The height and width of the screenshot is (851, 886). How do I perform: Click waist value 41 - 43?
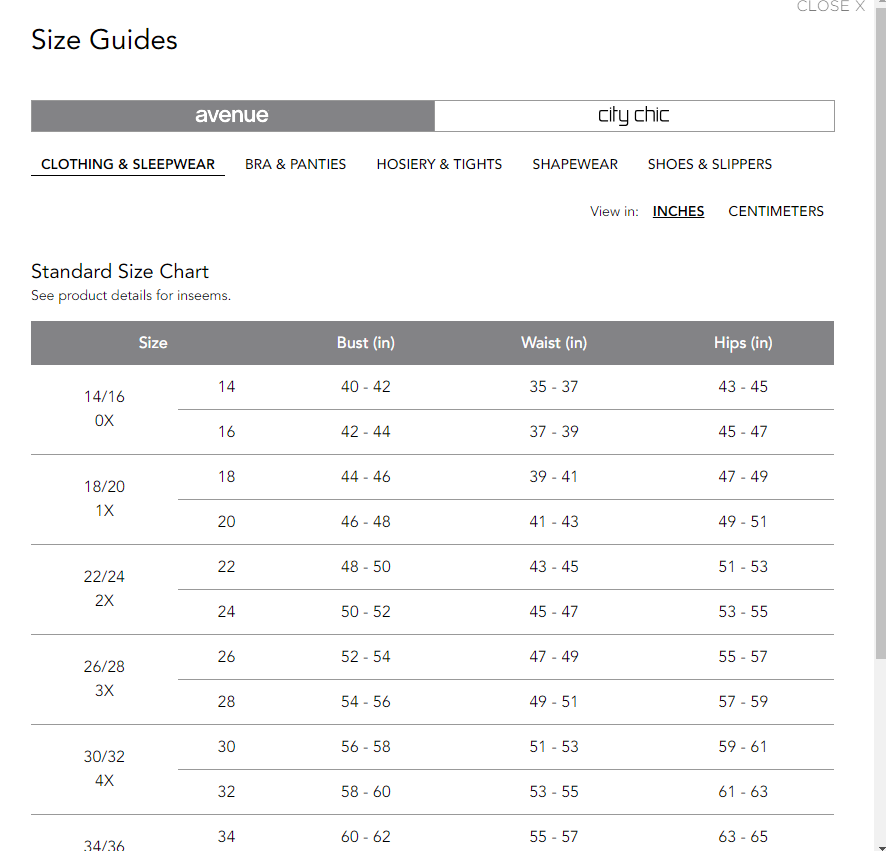(x=554, y=522)
